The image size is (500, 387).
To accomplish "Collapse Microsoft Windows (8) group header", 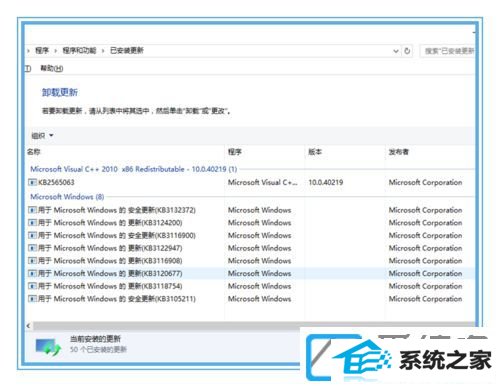I will pyautogui.click(x=67, y=197).
